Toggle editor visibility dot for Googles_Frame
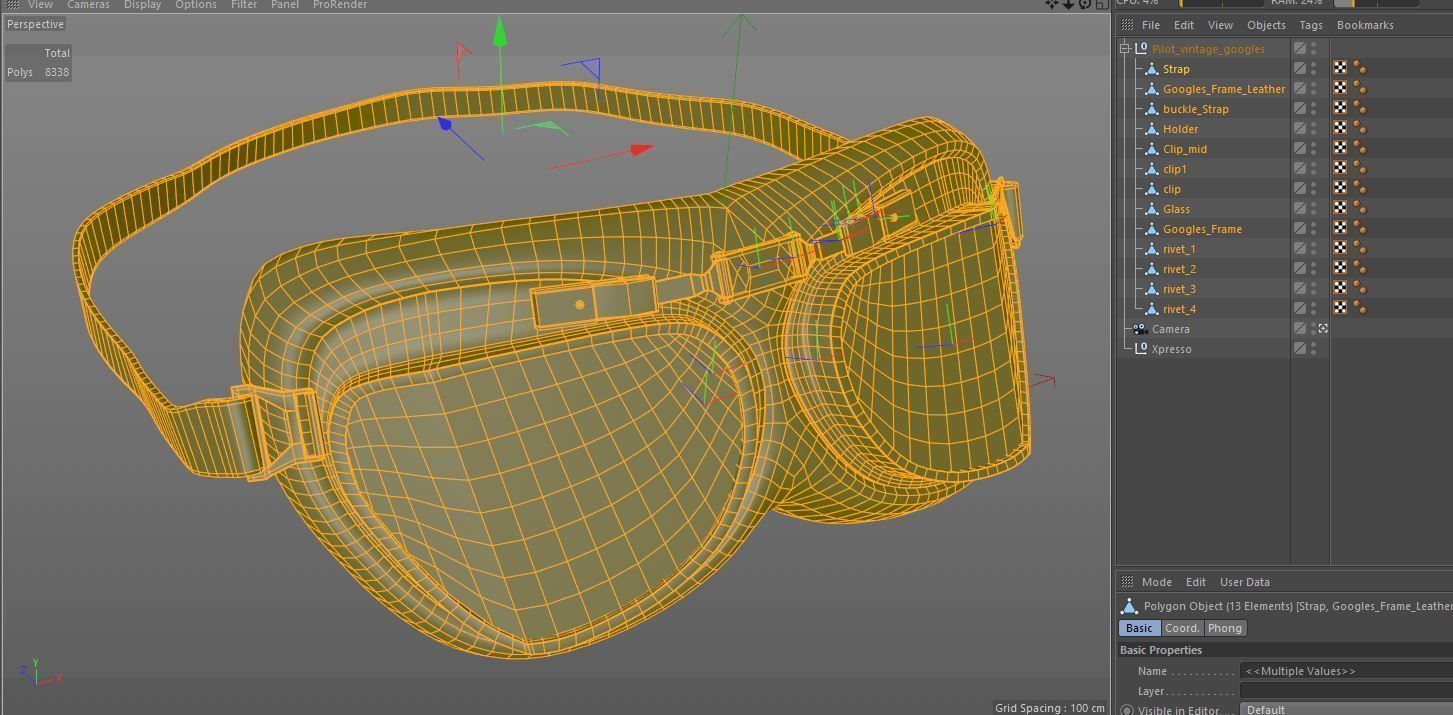 click(1314, 225)
